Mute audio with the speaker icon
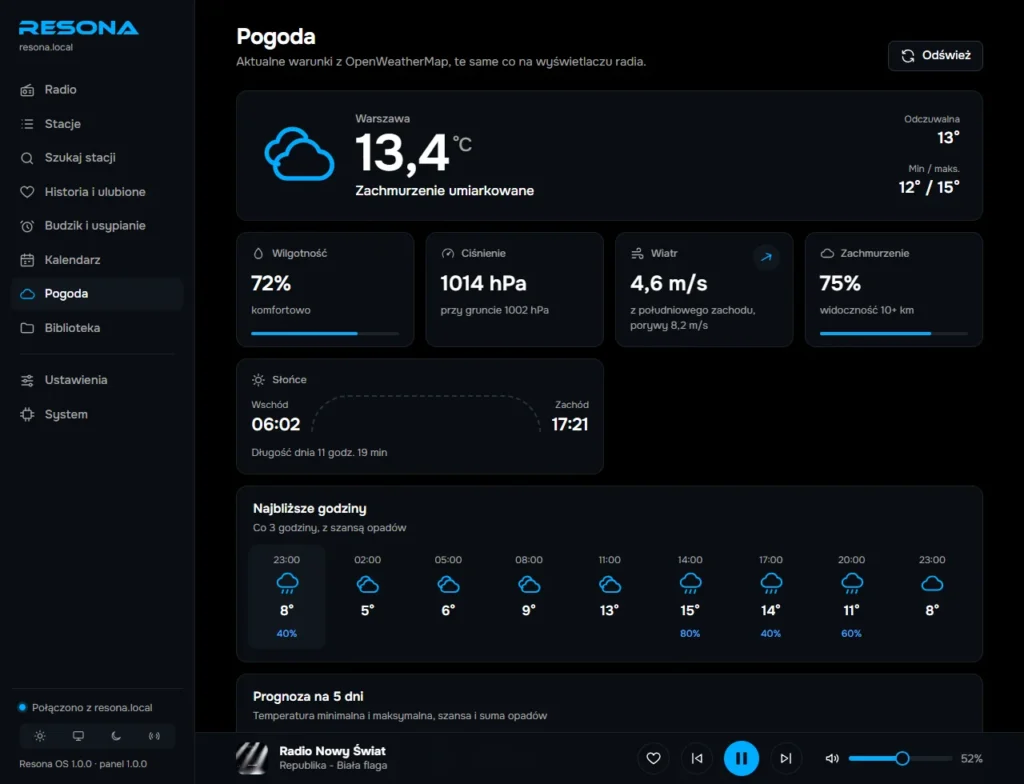Screen dimensions: 1024x784 [x=832, y=758]
